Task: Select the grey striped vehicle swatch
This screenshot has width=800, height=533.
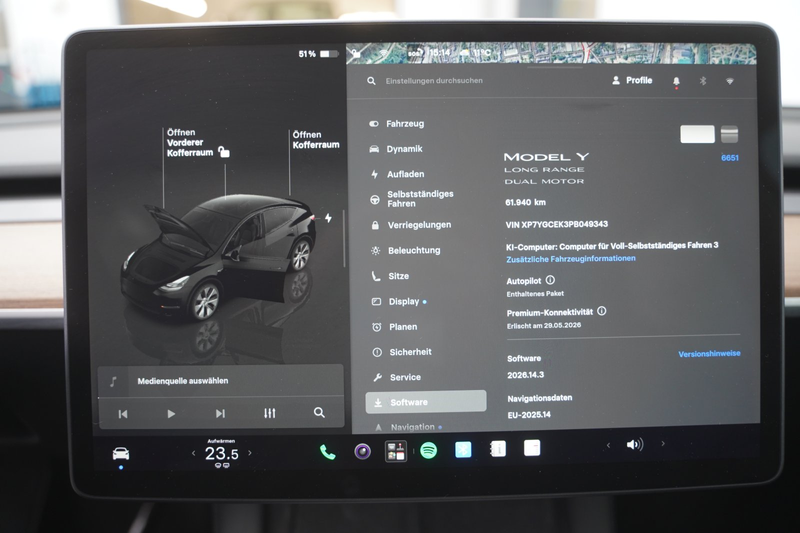Action: pyautogui.click(x=729, y=134)
